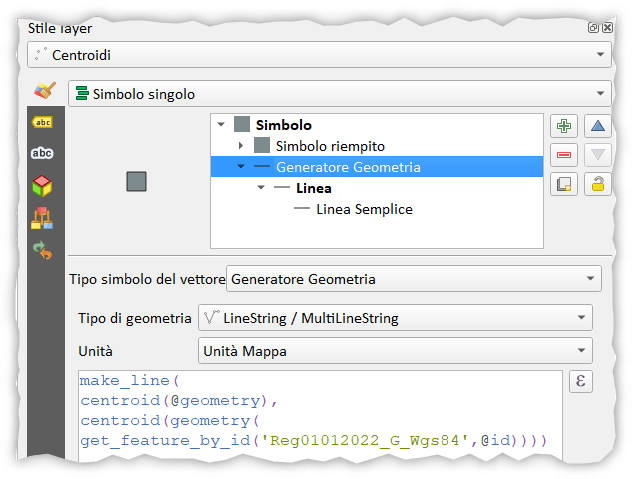Open the Symbology paintbrush tab
Screen dimensions: 632x479
point(42,91)
